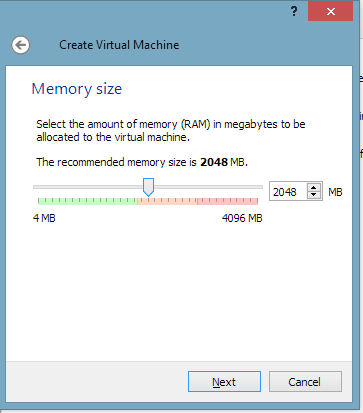This screenshot has height=413, width=363.
Task: Increase memory with the spinner up arrow
Action: pos(313,188)
